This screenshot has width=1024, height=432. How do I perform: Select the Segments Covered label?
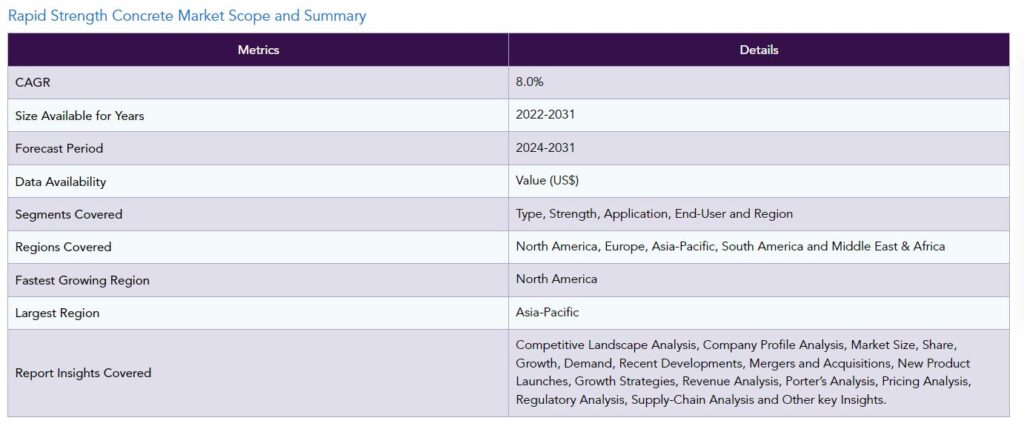pos(69,215)
